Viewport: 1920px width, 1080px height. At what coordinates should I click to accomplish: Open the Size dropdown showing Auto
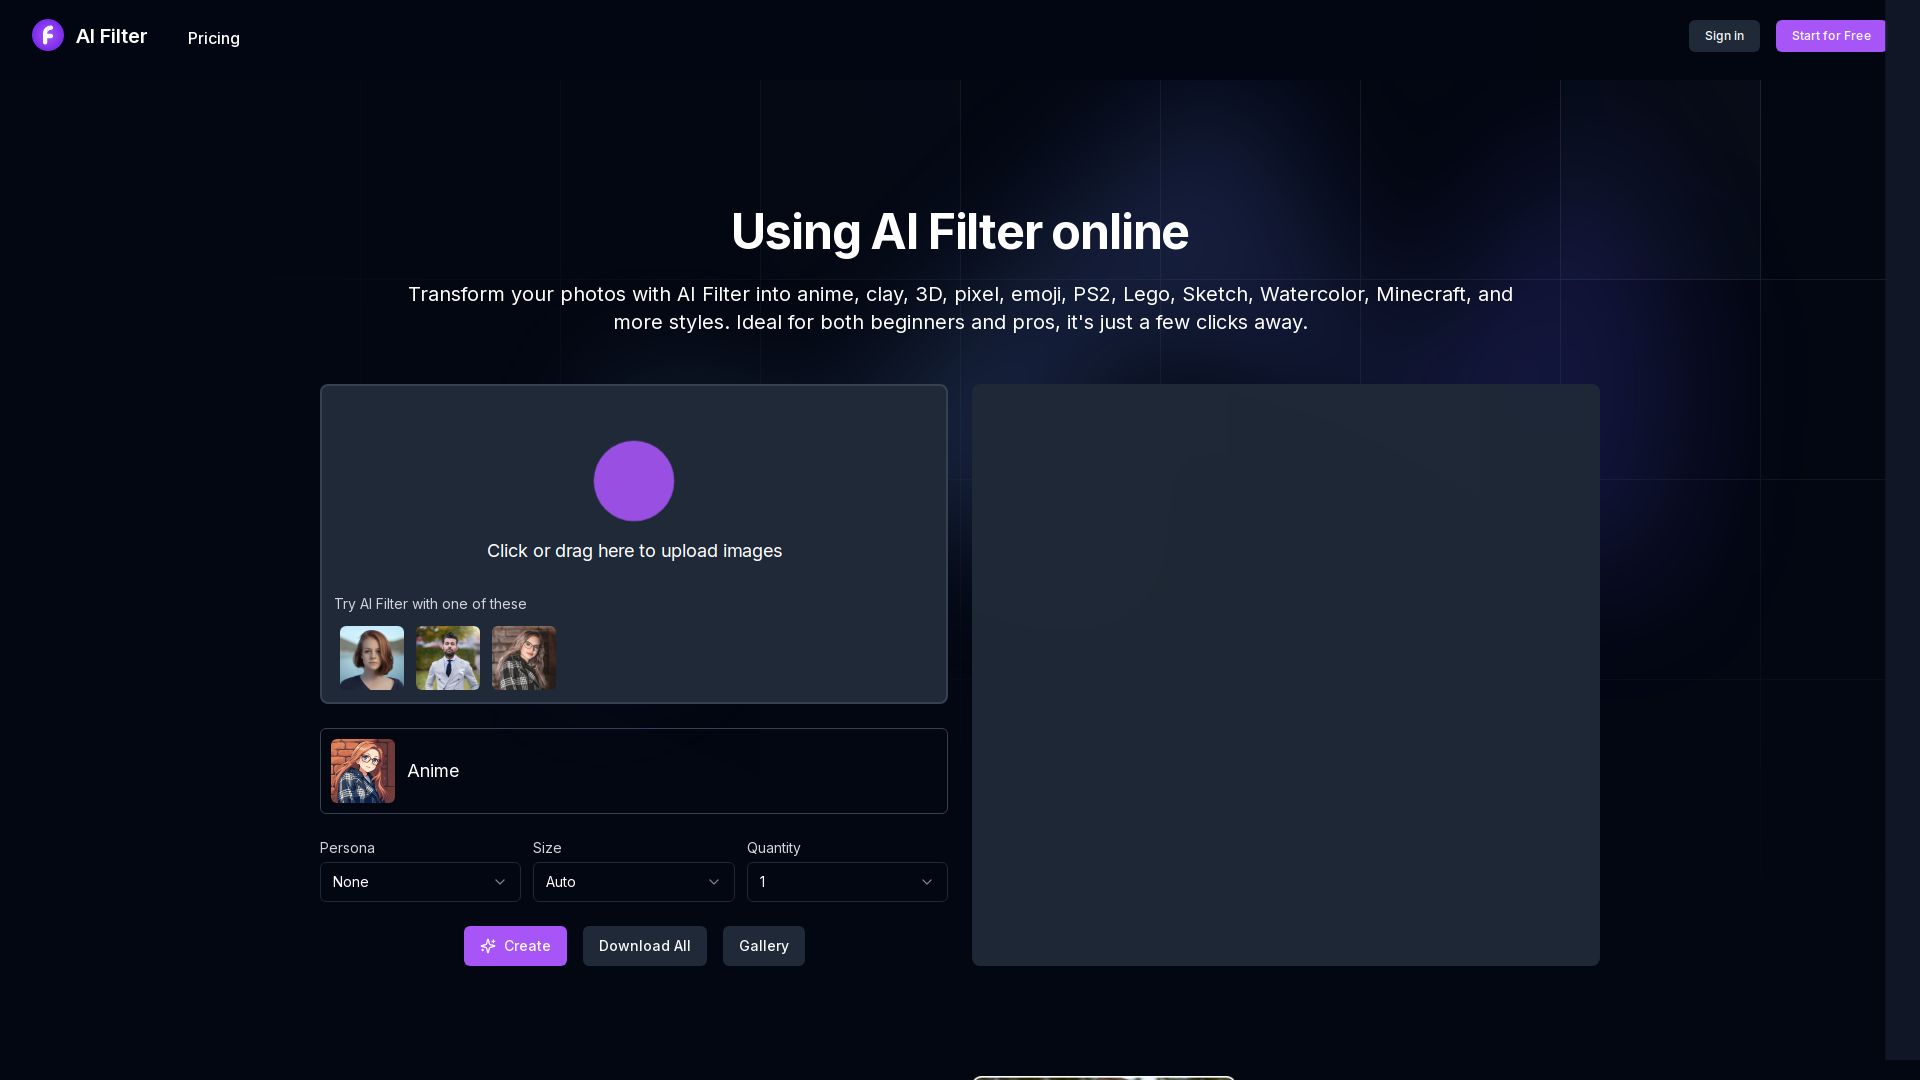tap(633, 882)
